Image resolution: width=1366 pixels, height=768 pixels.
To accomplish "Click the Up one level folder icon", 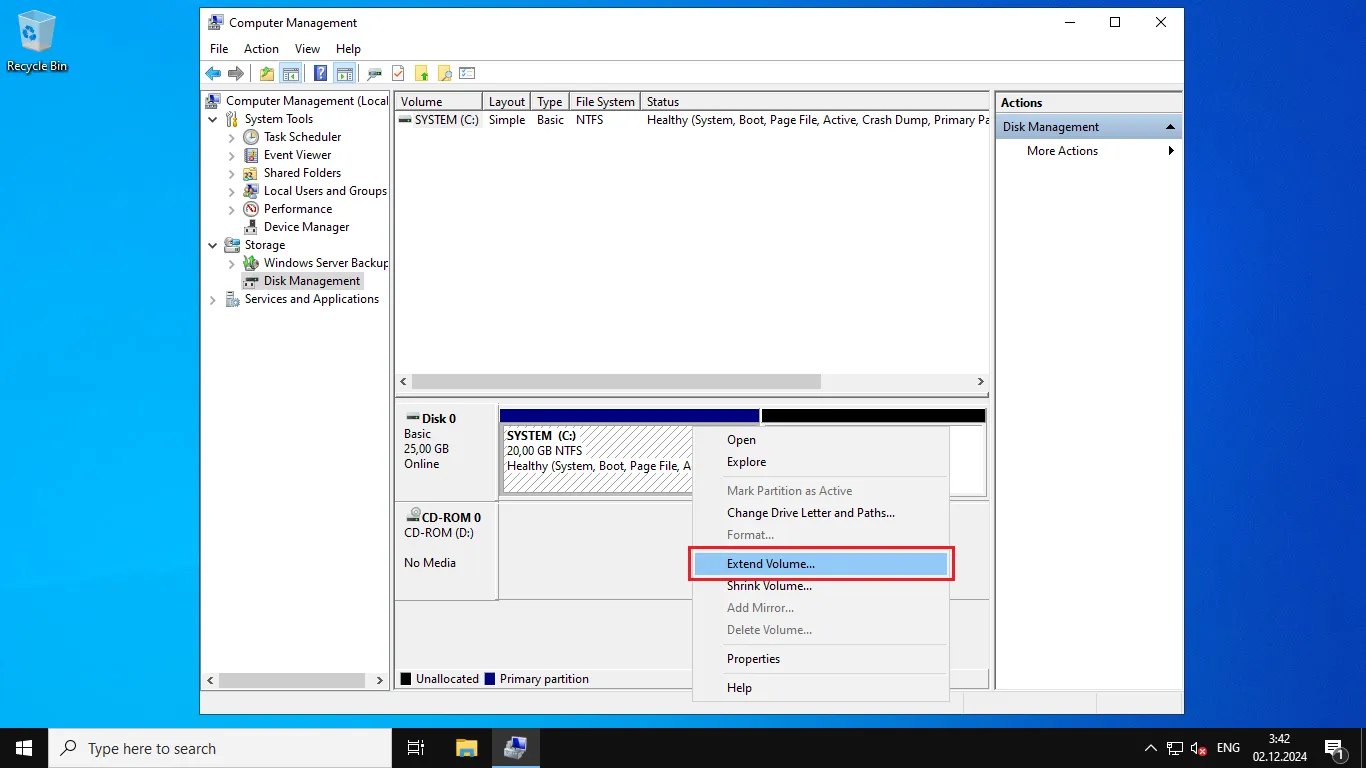I will [266, 73].
